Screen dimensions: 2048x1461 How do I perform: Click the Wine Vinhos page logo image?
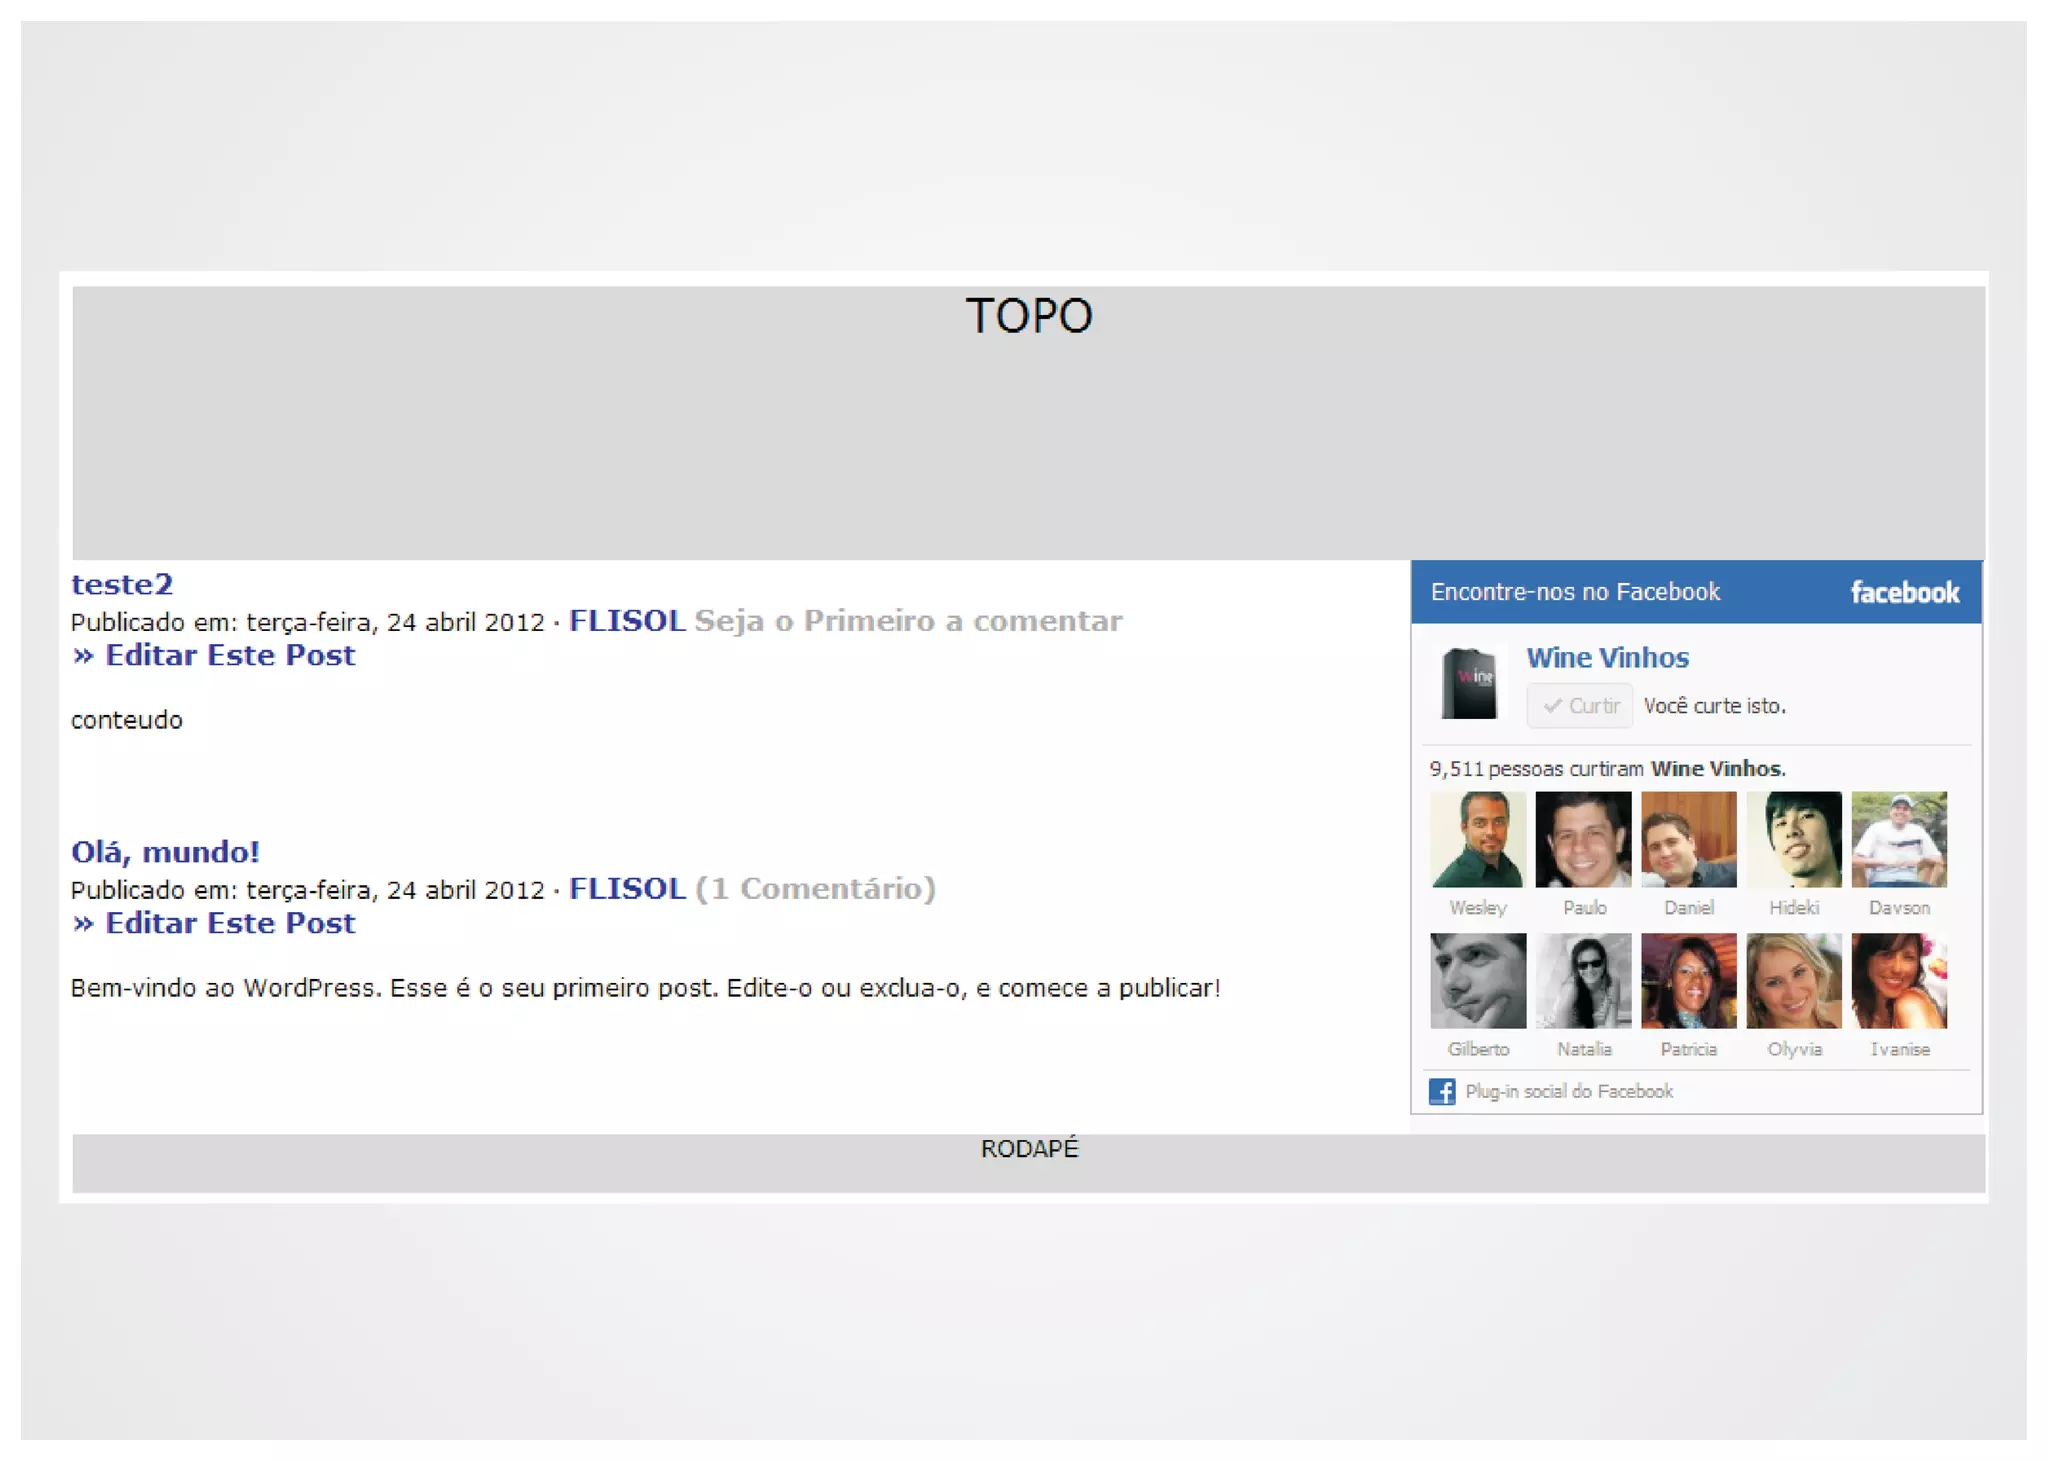pyautogui.click(x=1468, y=683)
